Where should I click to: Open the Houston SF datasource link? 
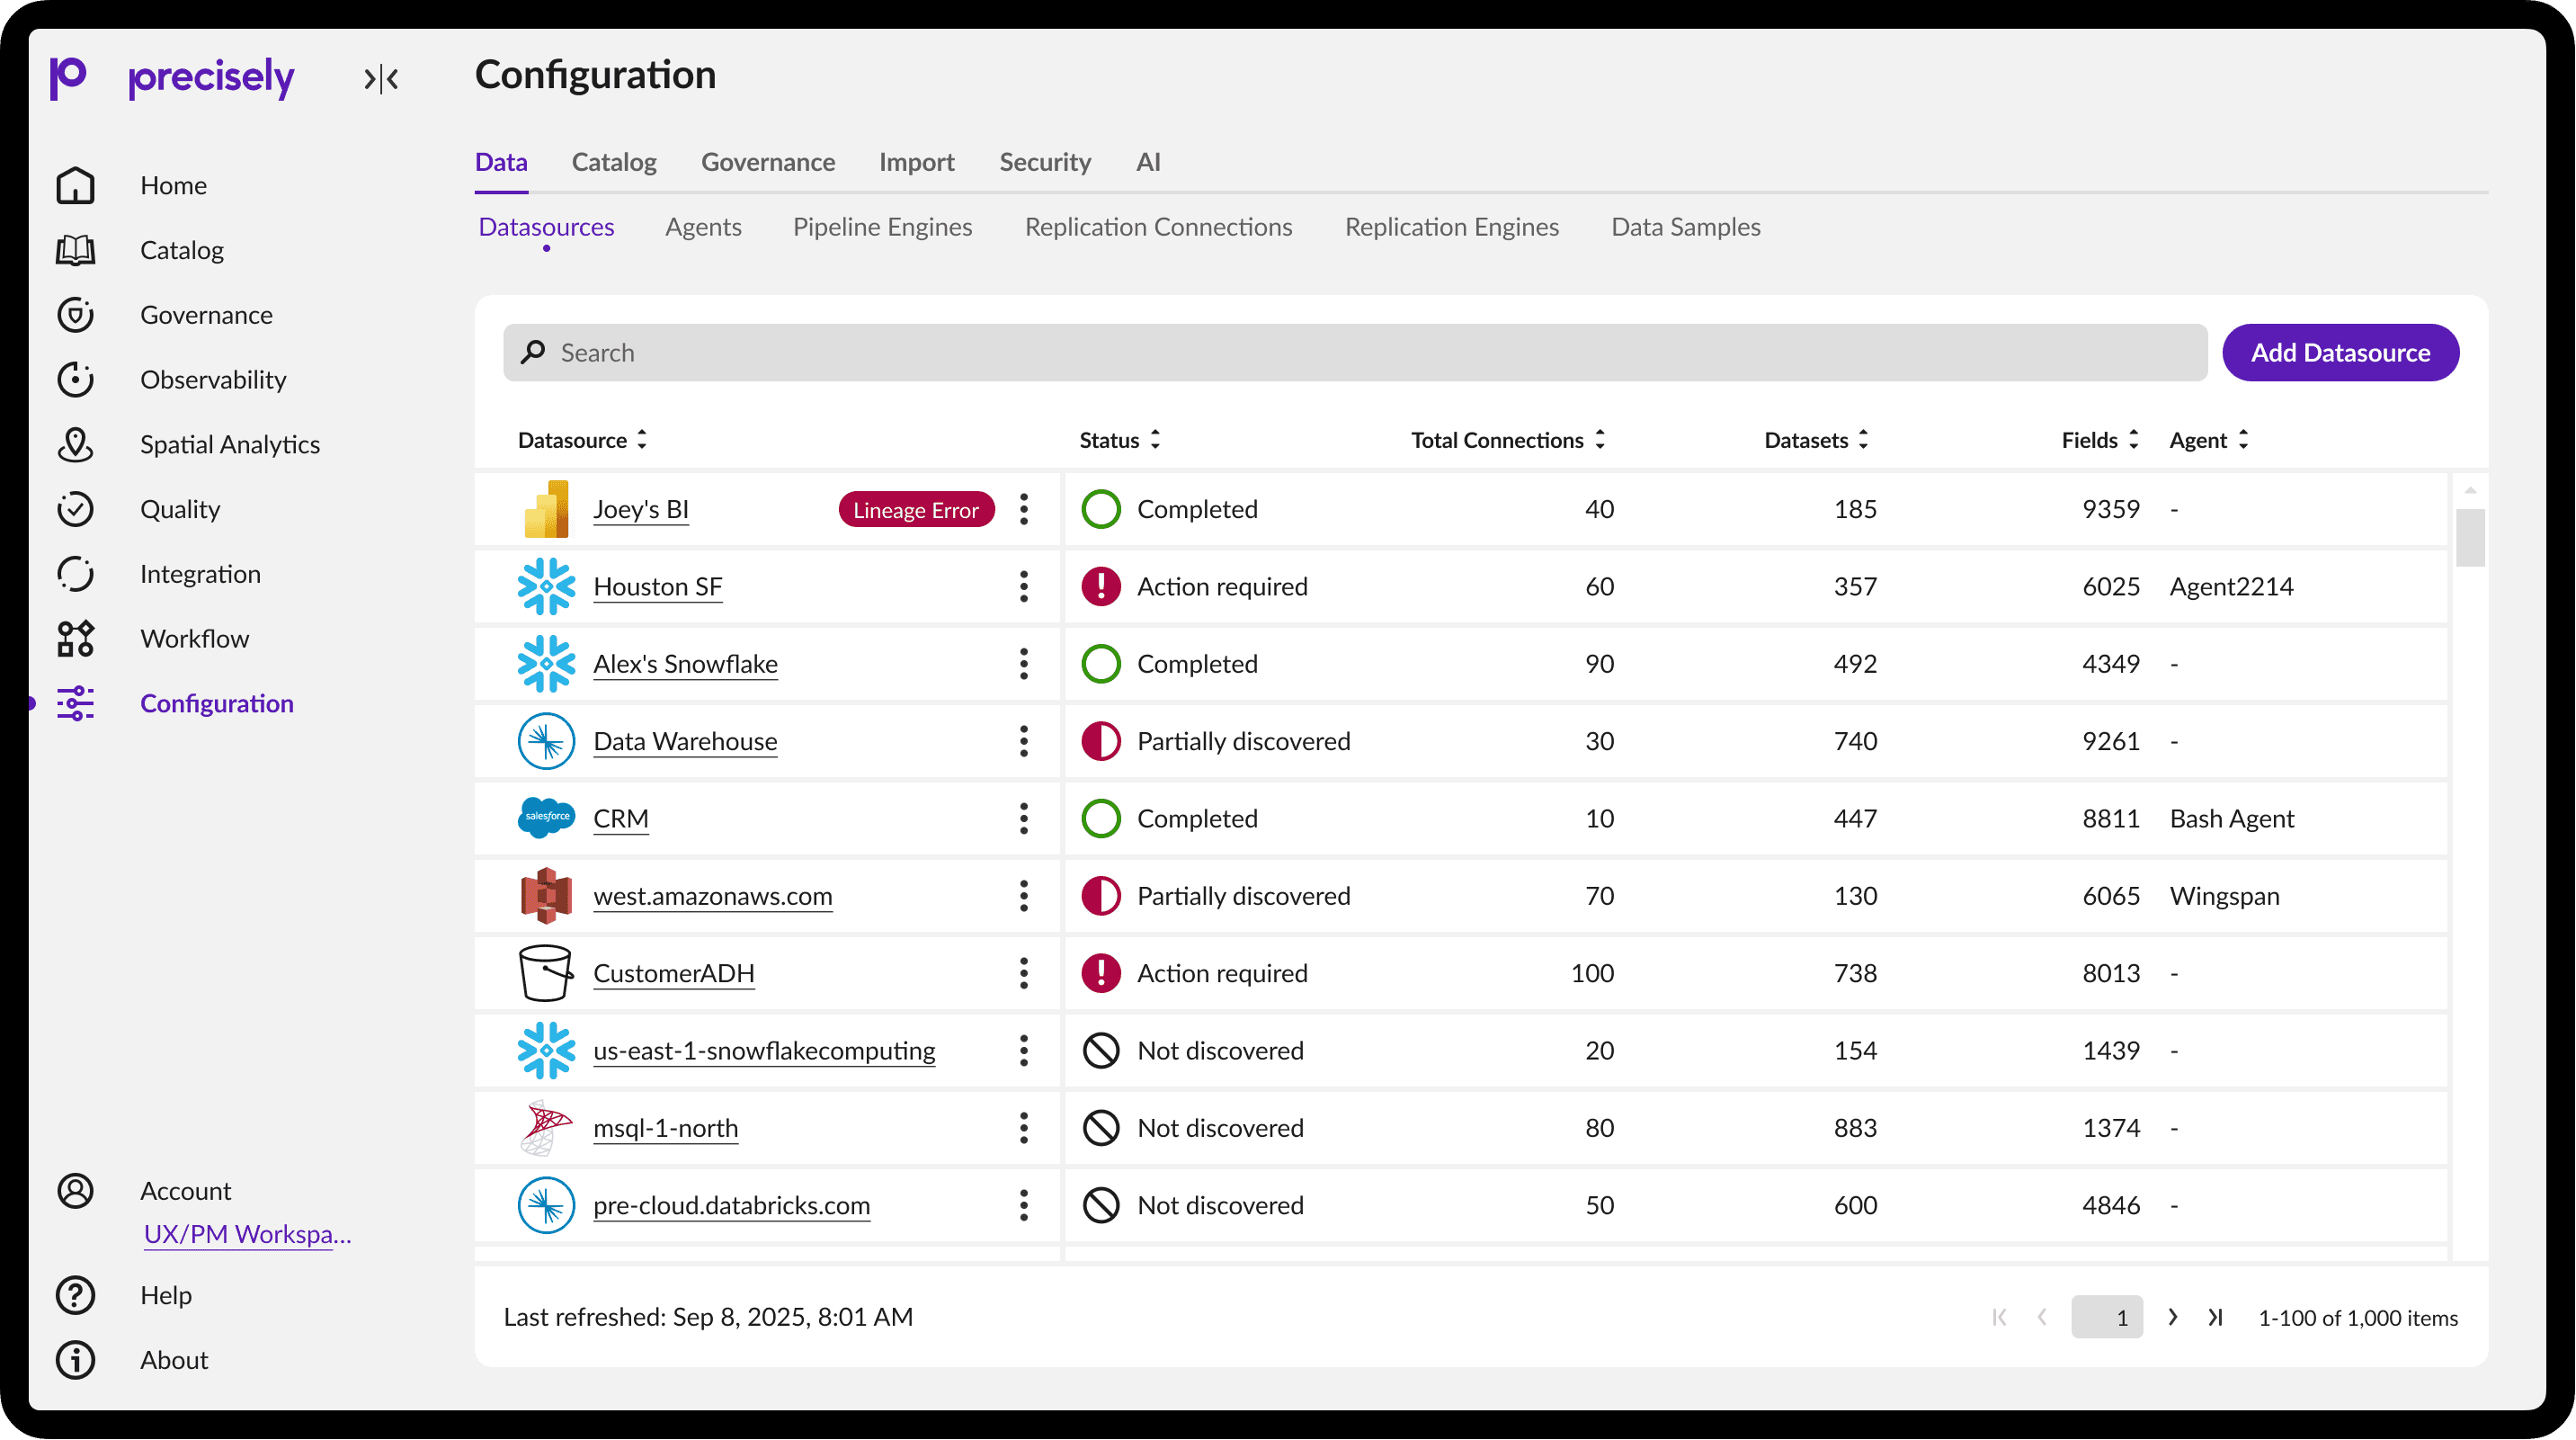pyautogui.click(x=657, y=587)
